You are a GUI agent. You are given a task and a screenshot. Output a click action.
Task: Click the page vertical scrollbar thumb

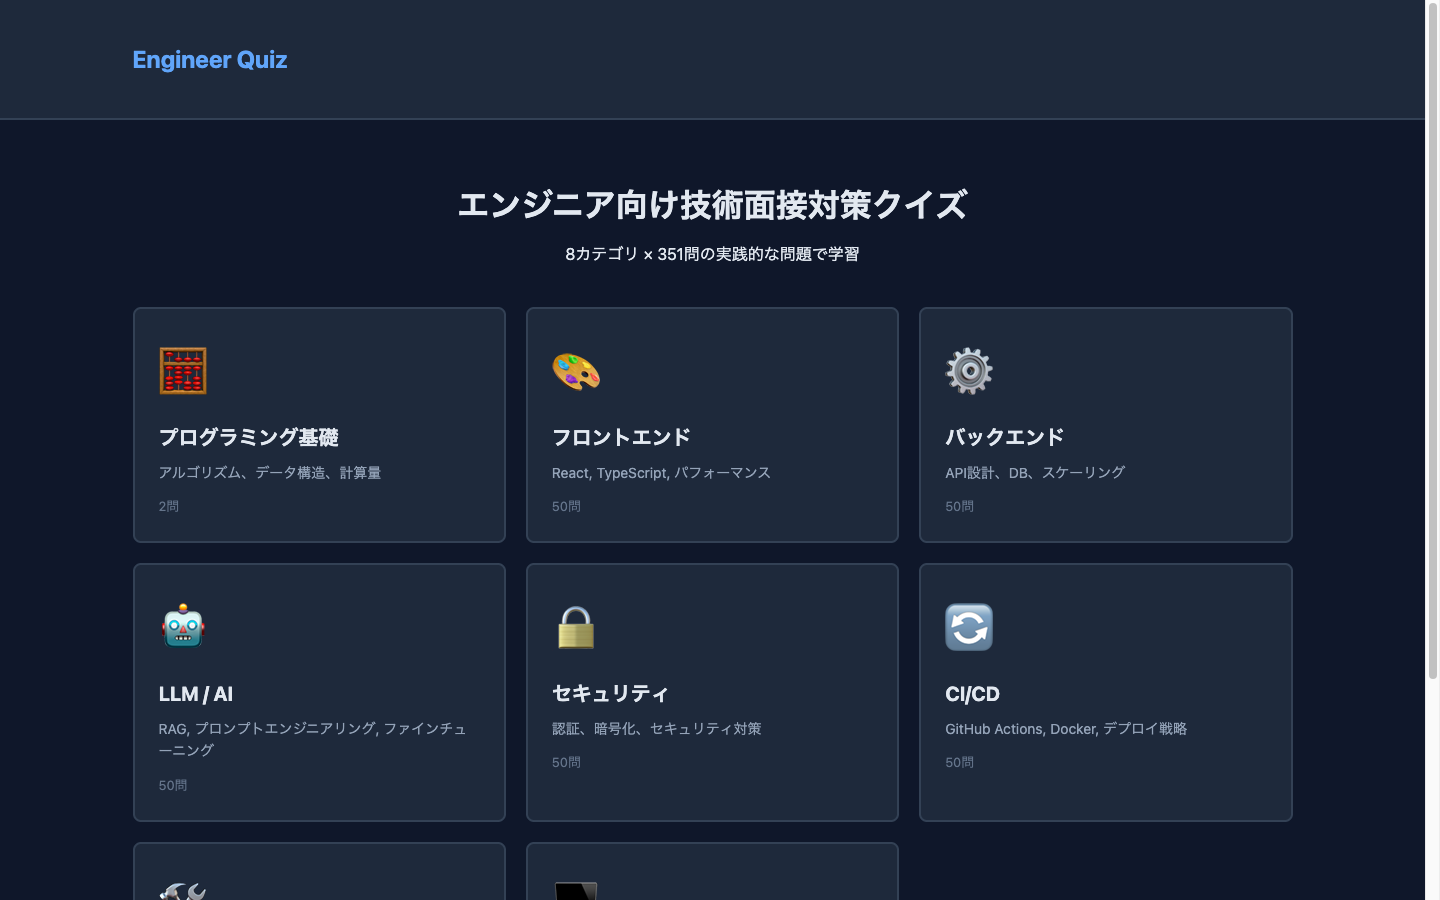click(1433, 340)
